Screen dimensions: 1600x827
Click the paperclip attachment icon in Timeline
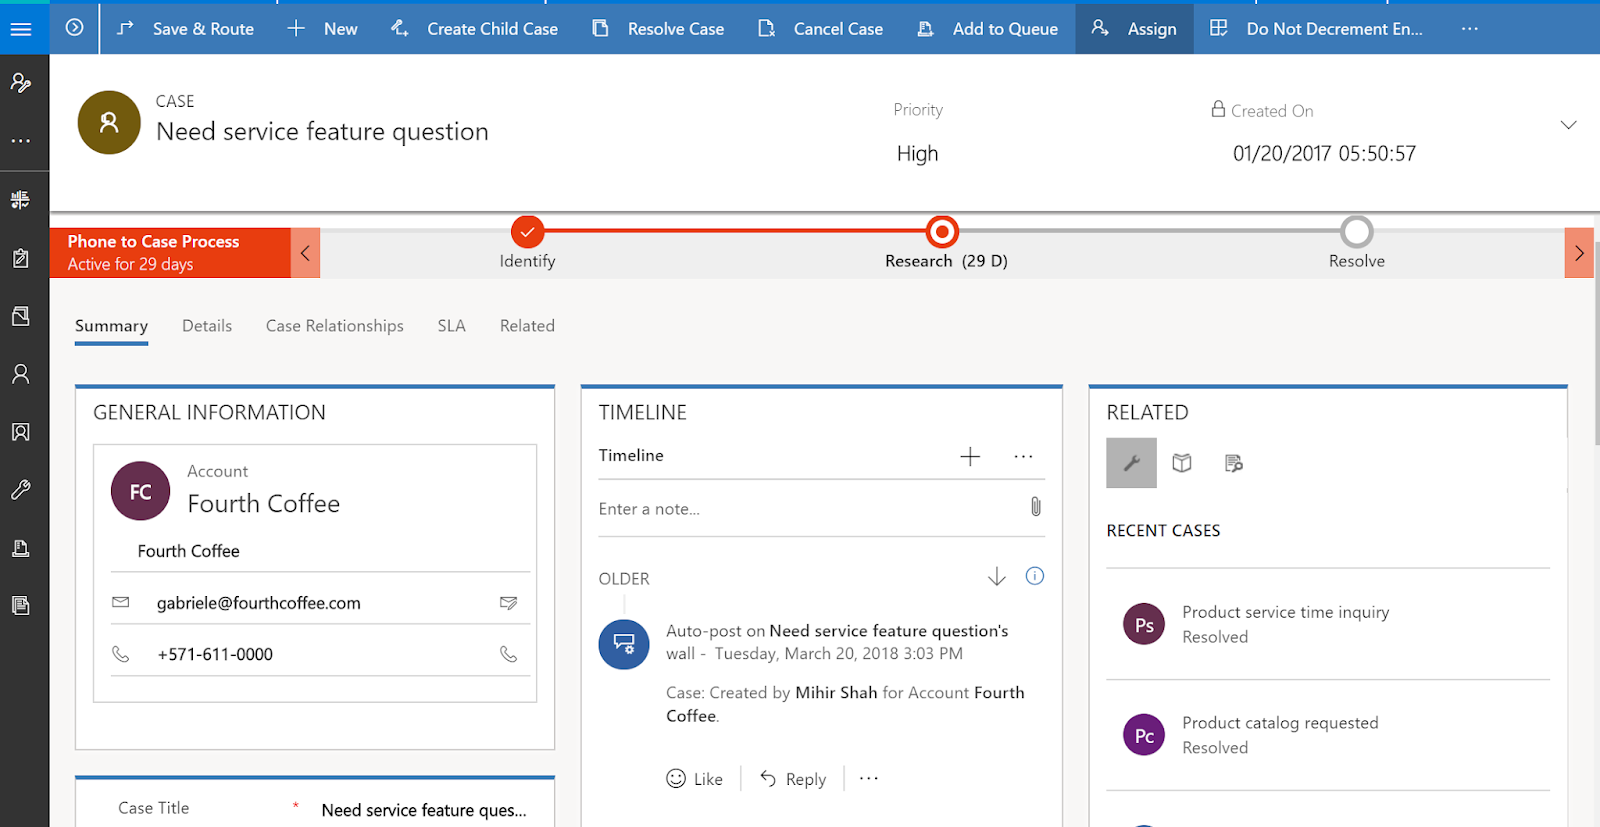click(1035, 507)
